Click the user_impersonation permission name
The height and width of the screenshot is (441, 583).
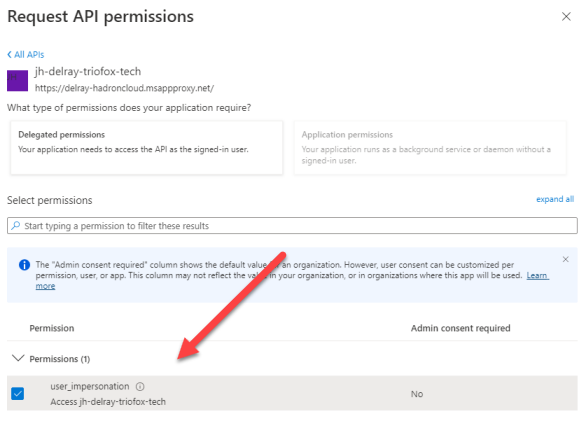pos(90,387)
